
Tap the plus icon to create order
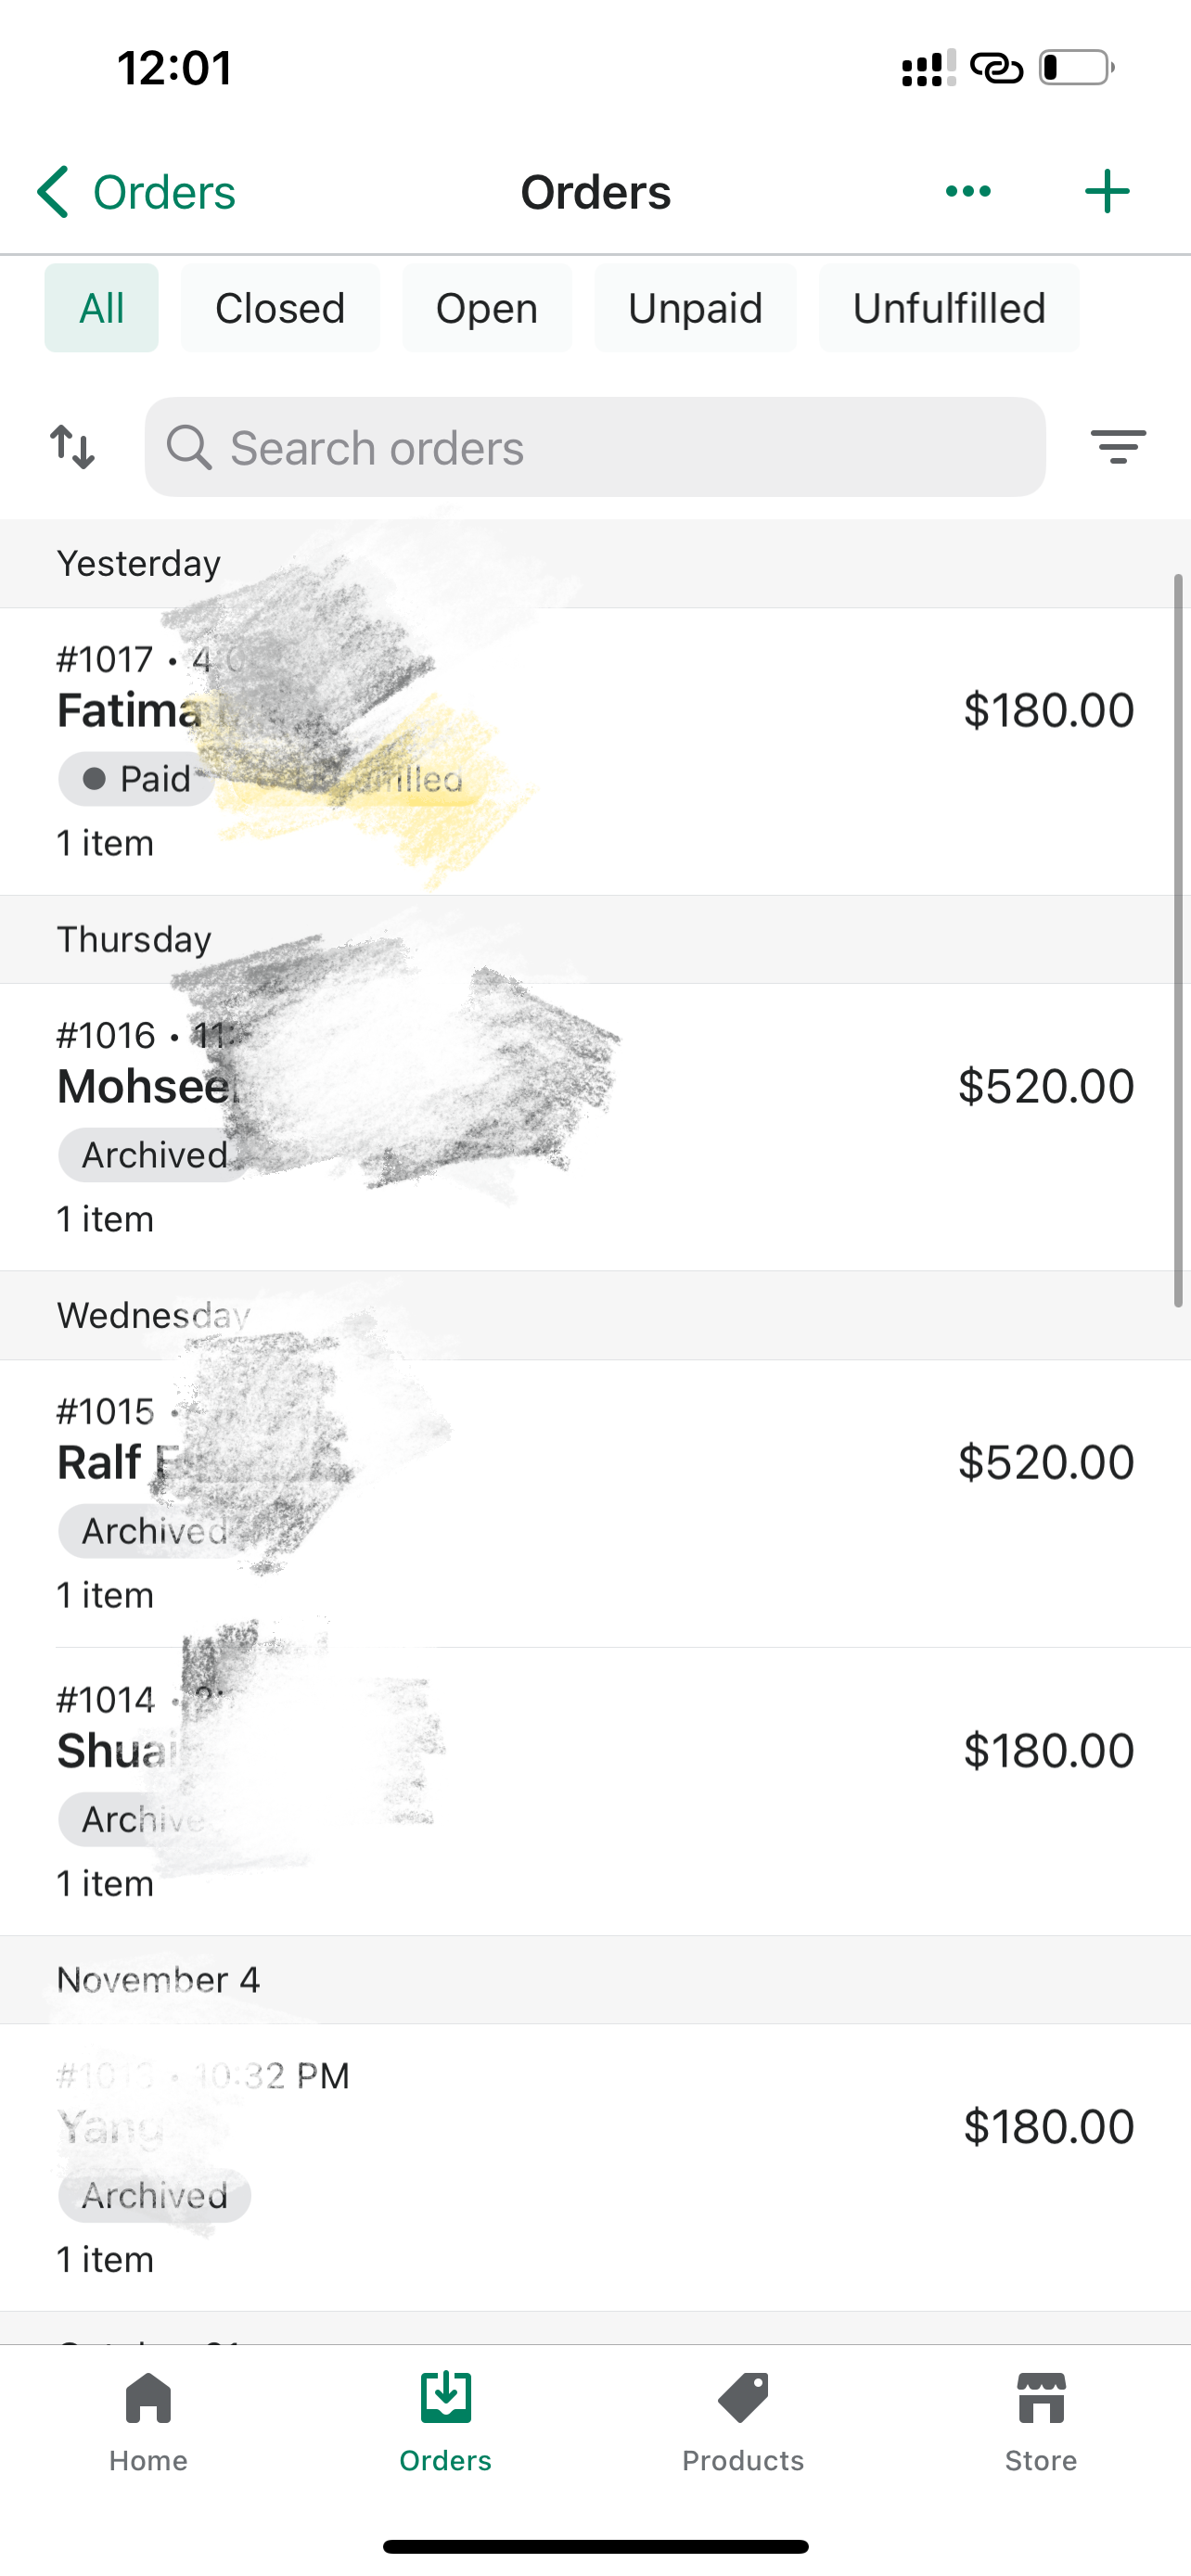(x=1107, y=191)
